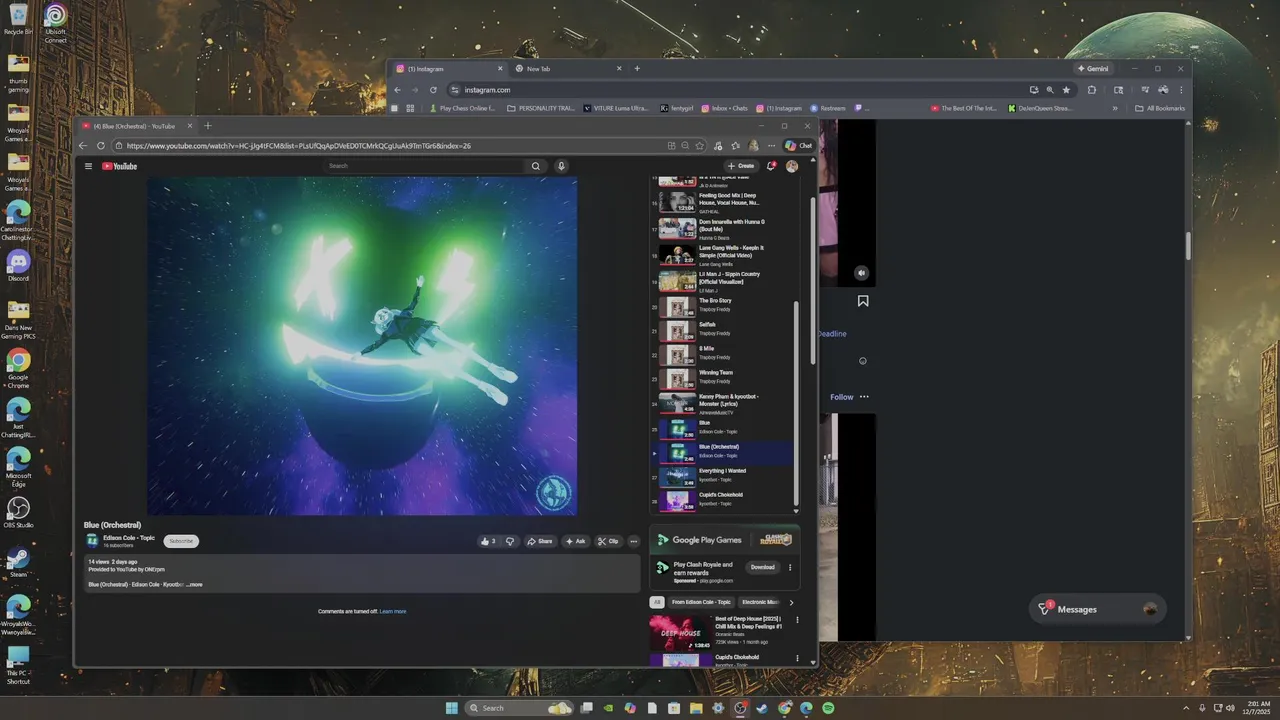The height and width of the screenshot is (720, 1280).
Task: Open Chrome extensions puzzle icon
Action: pyautogui.click(x=1092, y=90)
